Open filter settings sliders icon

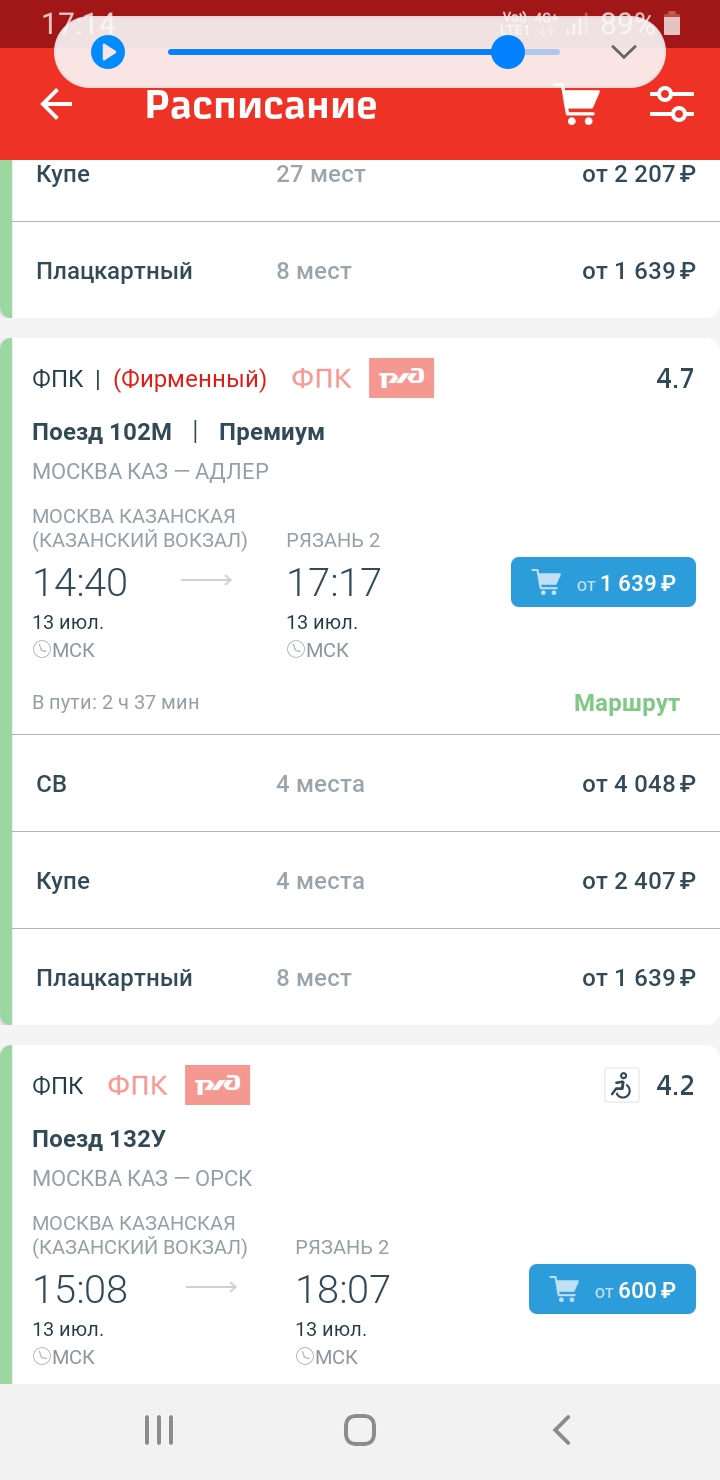671,105
